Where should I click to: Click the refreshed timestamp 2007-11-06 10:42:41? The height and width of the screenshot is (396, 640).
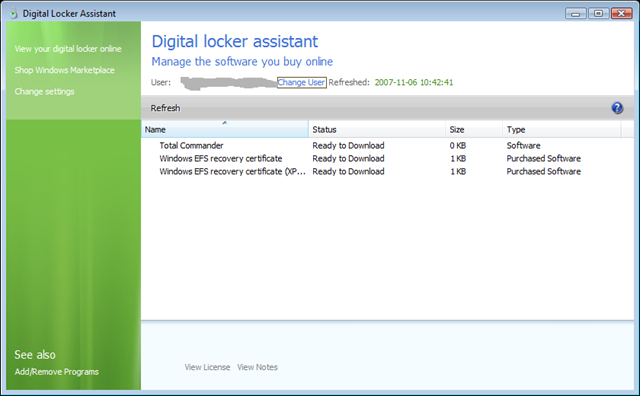(413, 82)
